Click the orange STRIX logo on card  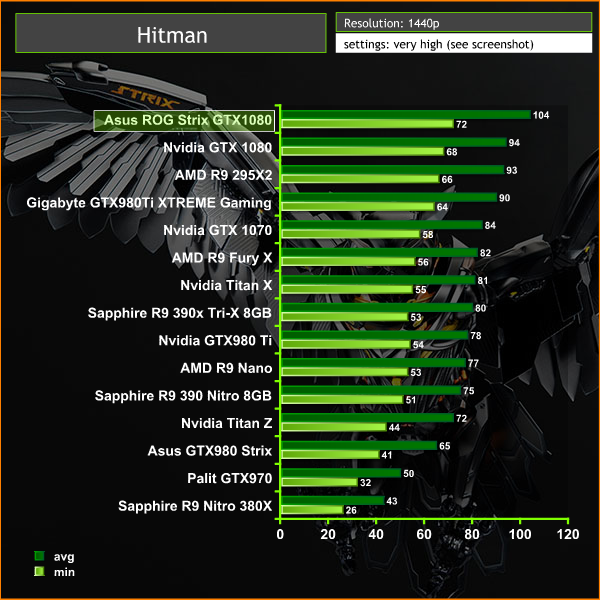[x=145, y=98]
